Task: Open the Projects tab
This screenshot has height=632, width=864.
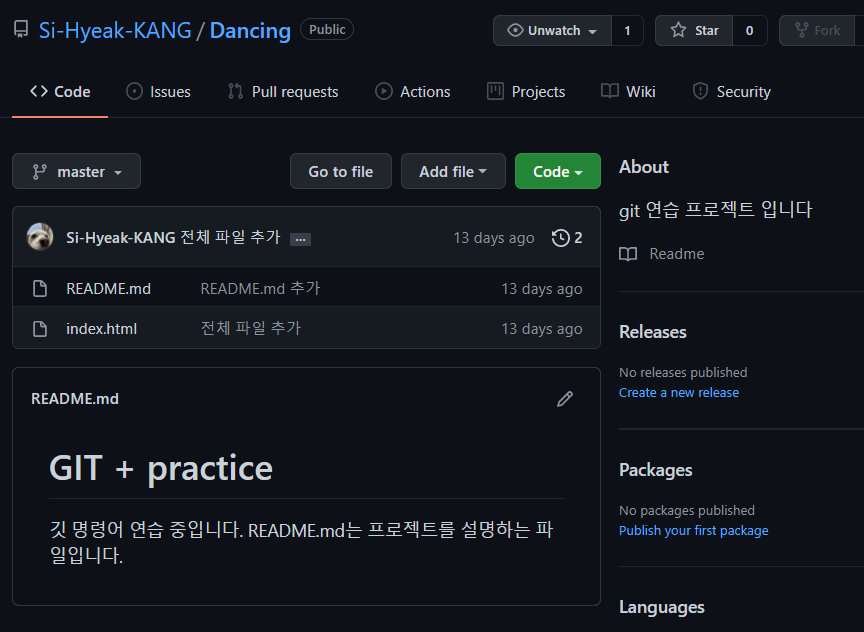Action: [x=526, y=91]
